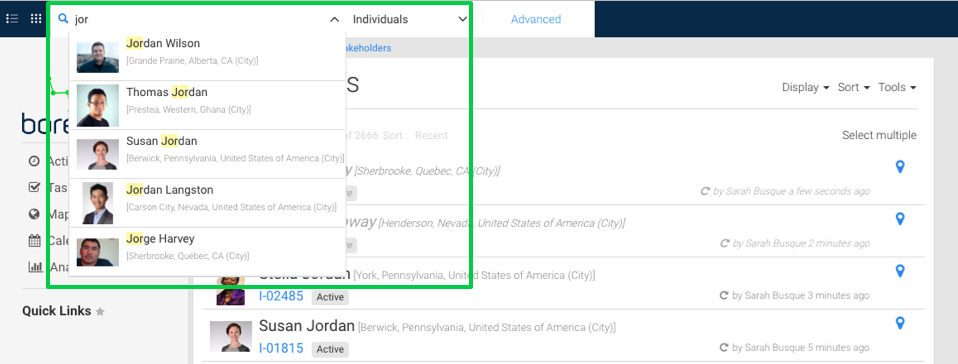Open the apps grid icon

pyautogui.click(x=36, y=19)
